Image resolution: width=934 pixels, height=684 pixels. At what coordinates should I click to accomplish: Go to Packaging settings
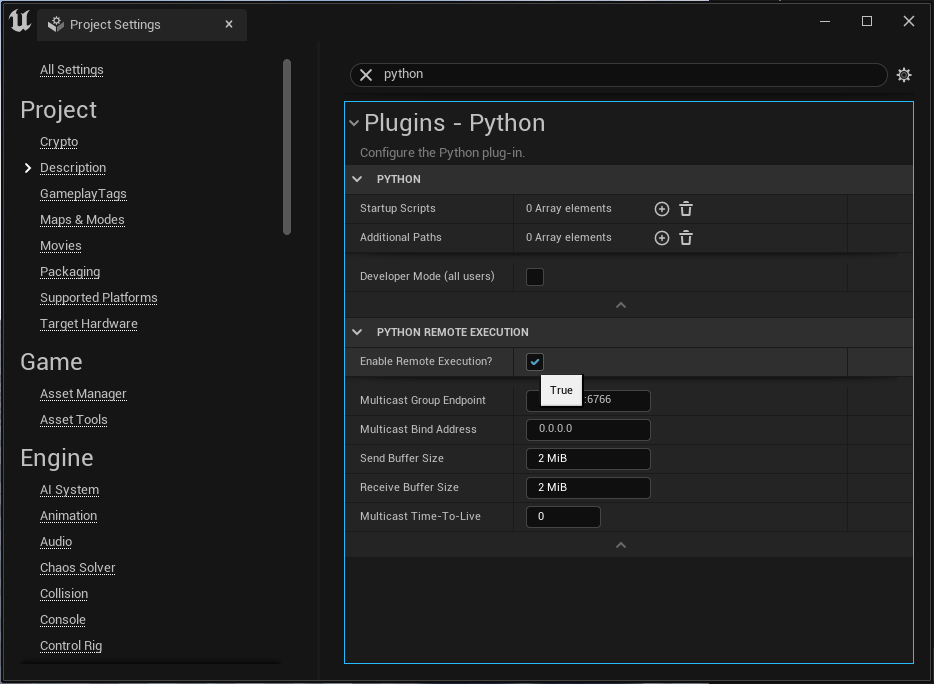[x=70, y=272]
